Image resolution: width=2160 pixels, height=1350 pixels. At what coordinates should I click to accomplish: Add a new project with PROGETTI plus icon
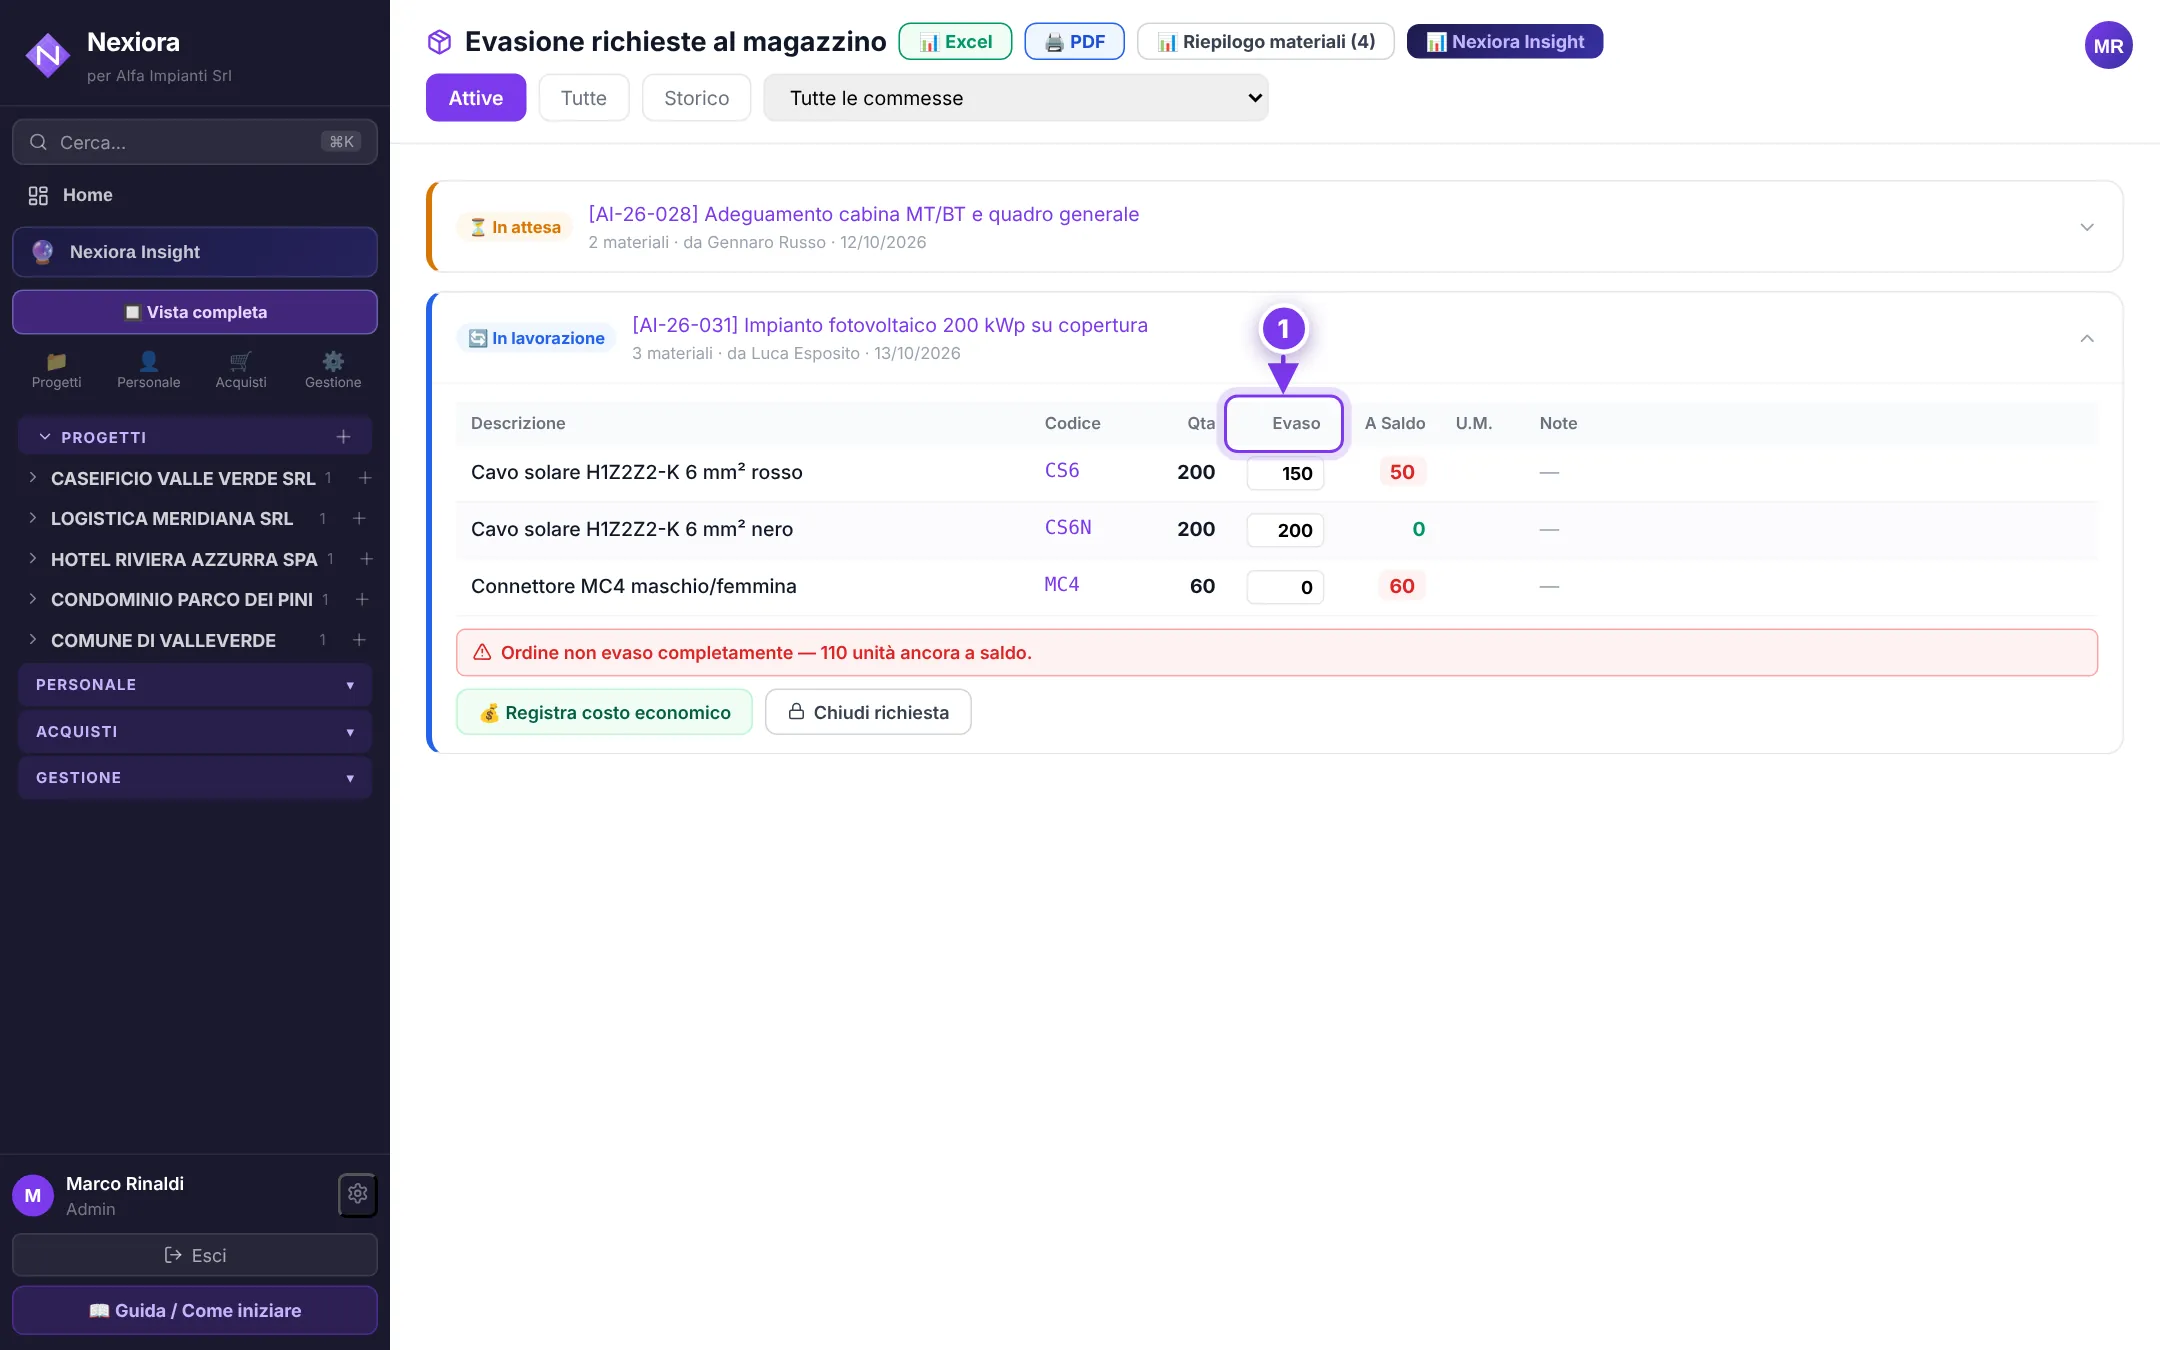(343, 437)
